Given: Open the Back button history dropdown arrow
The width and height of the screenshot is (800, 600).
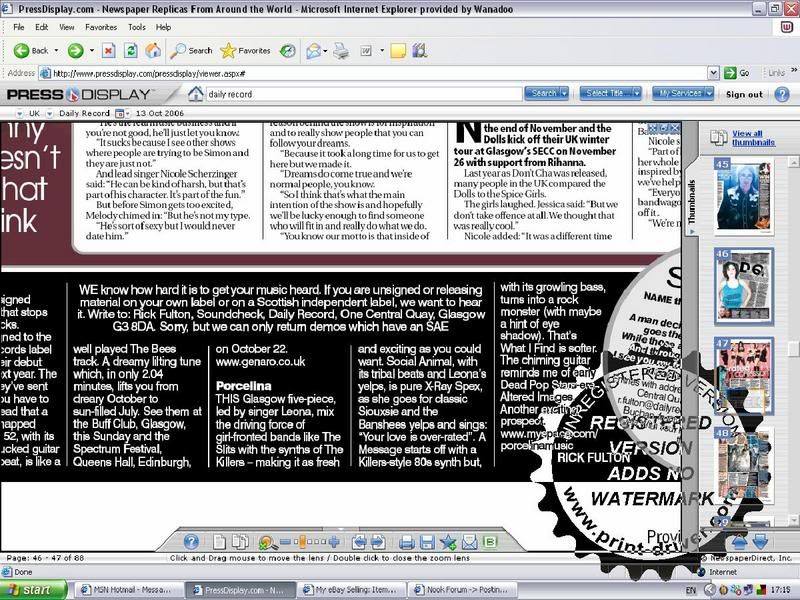Looking at the screenshot, I should [56, 51].
